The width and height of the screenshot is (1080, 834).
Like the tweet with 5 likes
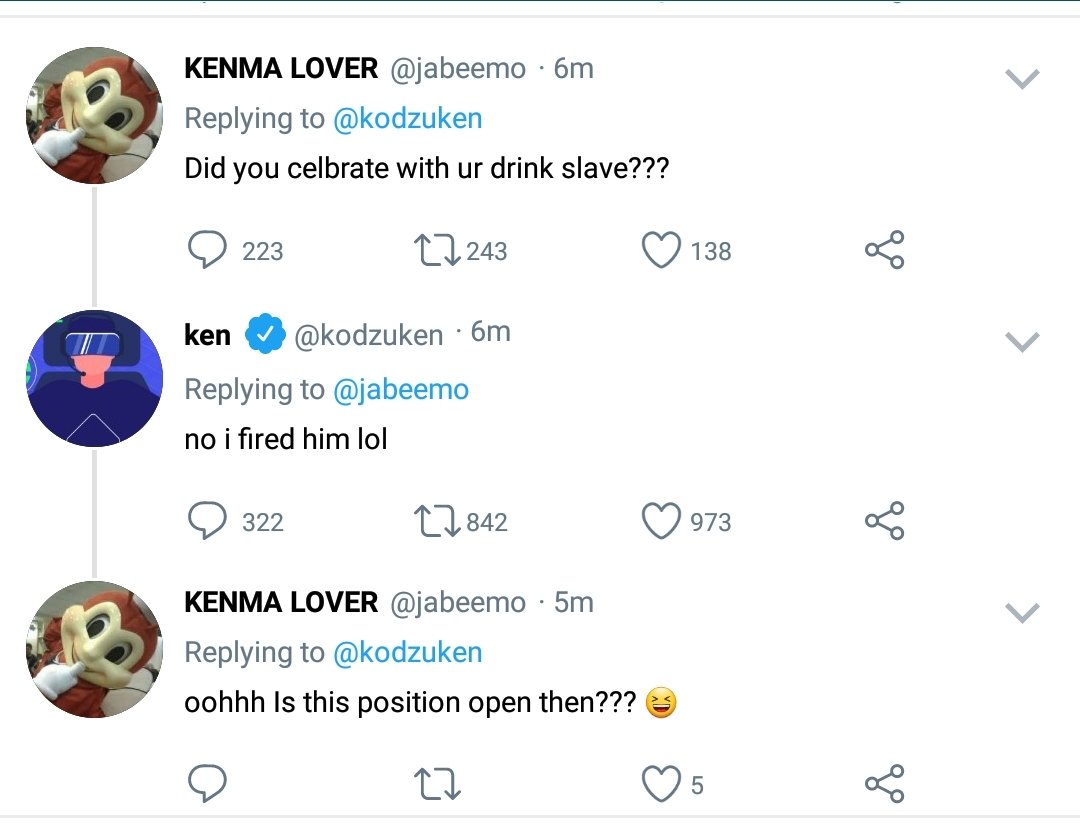(661, 784)
